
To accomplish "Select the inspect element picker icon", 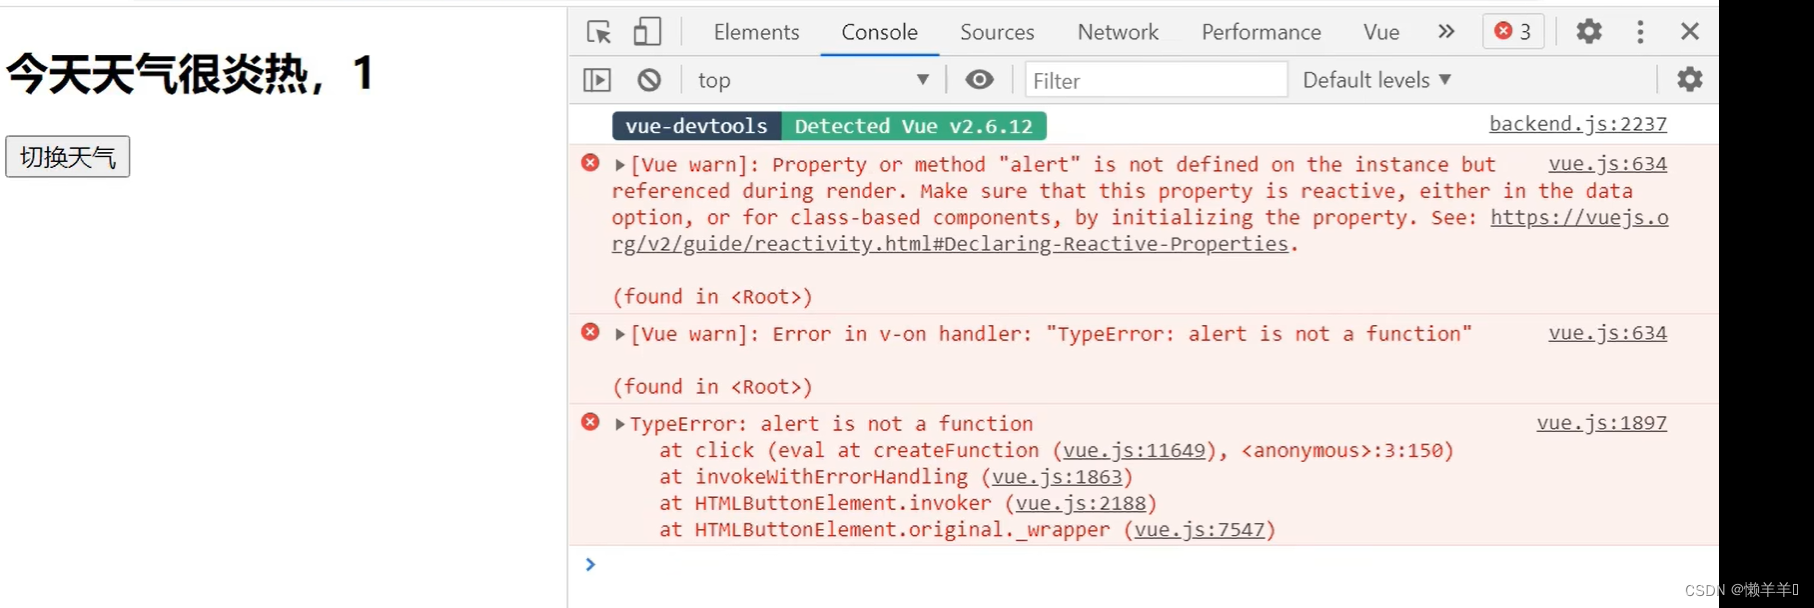I will tap(599, 32).
